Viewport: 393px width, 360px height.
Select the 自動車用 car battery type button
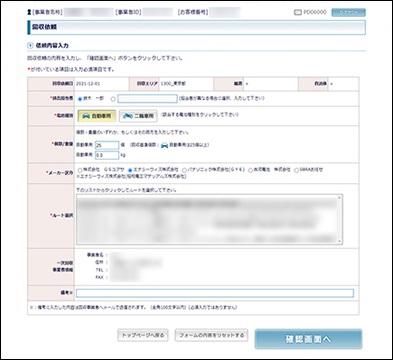[97, 116]
